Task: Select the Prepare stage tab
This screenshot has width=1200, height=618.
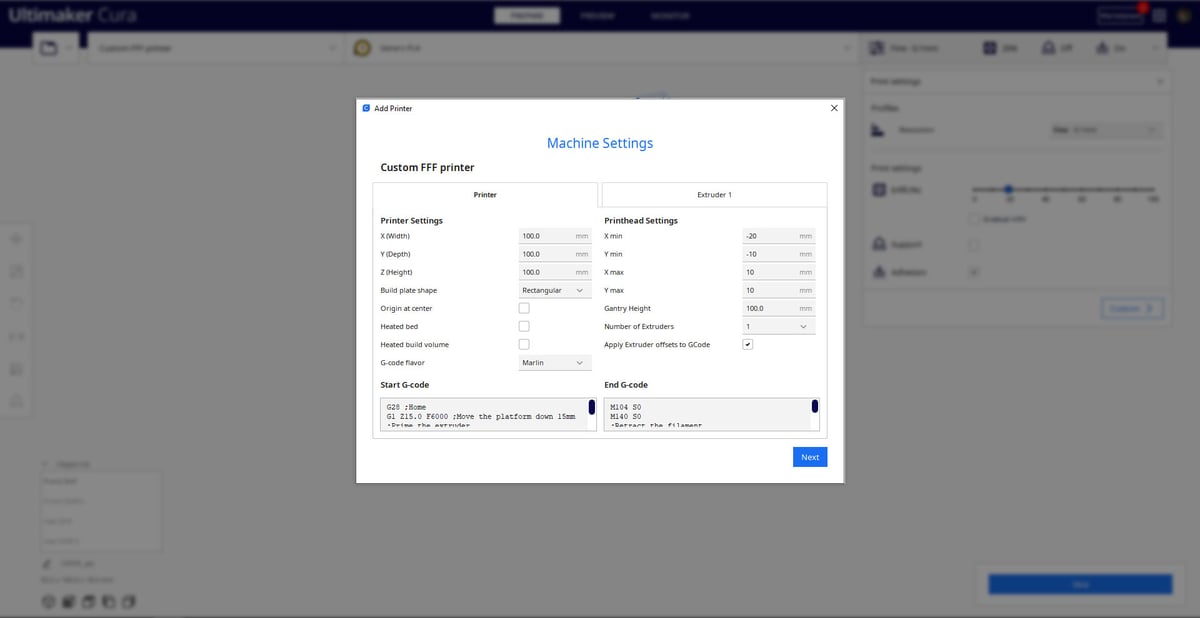Action: click(x=527, y=16)
